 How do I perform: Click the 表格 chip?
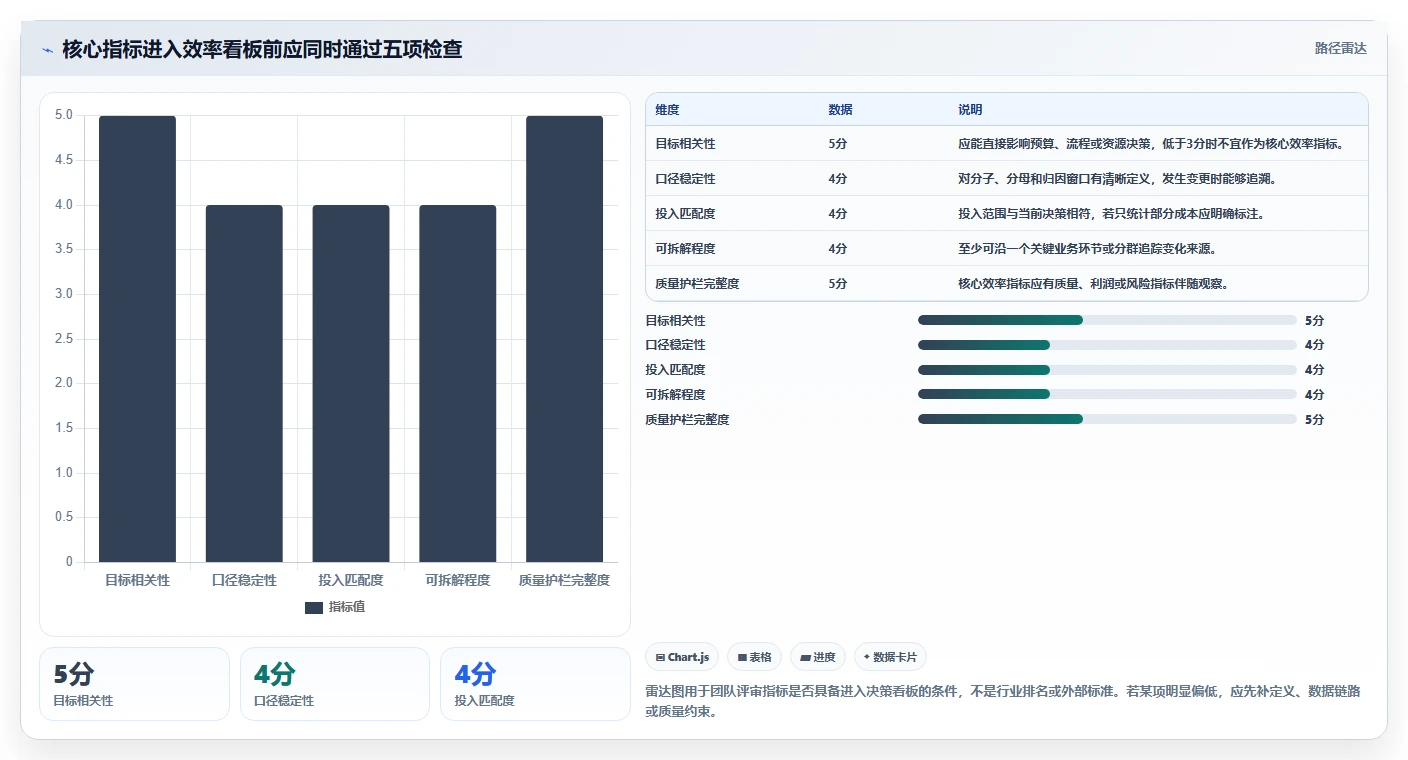coord(754,657)
